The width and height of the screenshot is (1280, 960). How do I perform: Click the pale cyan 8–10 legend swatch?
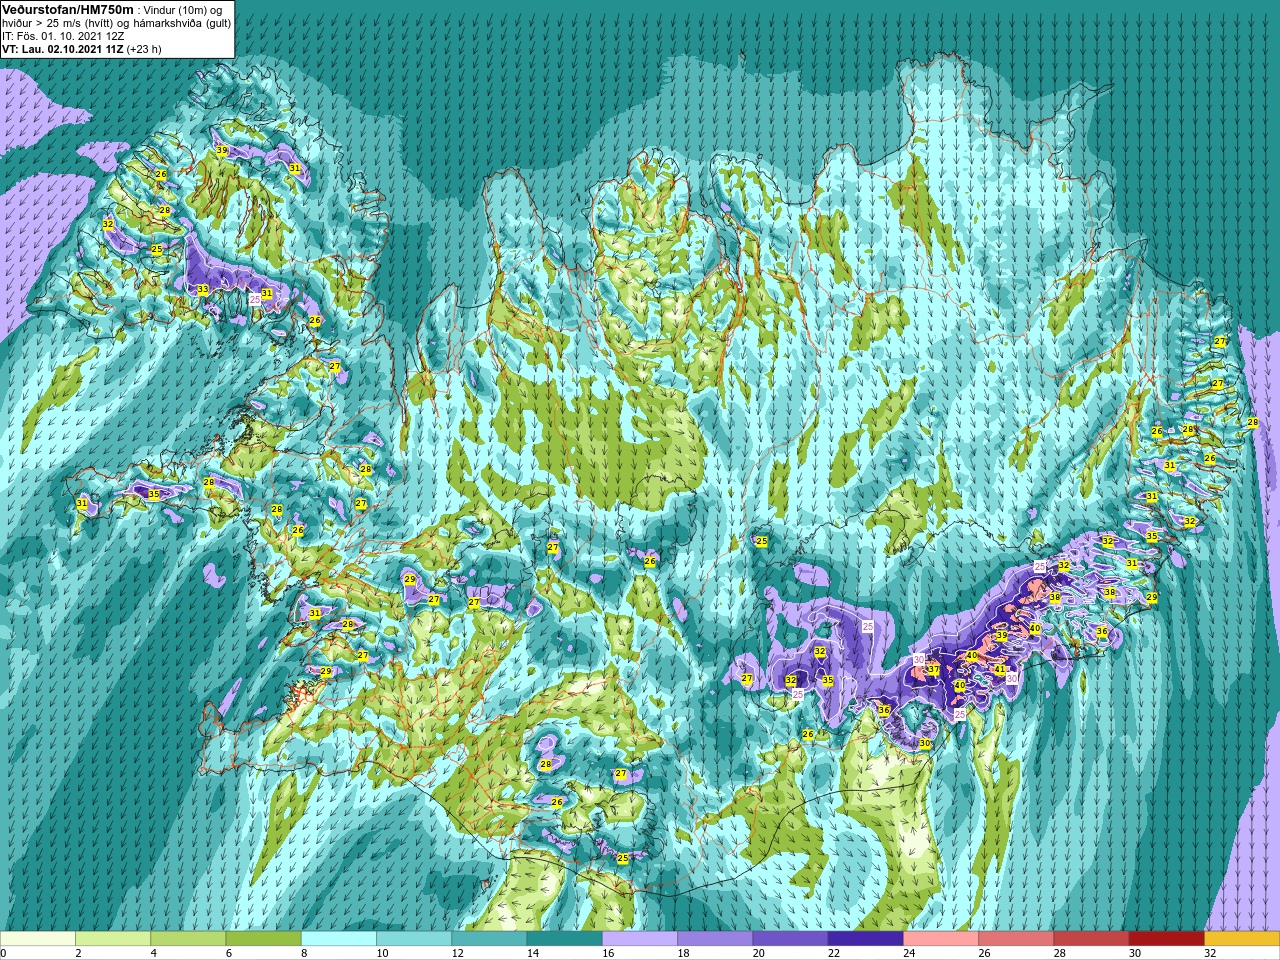pos(339,939)
